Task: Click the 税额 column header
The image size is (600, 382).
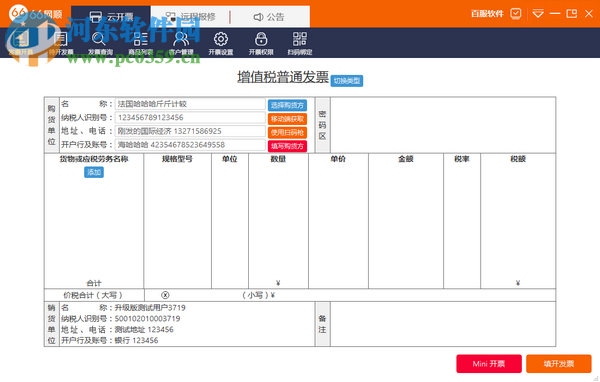Action: click(518, 159)
